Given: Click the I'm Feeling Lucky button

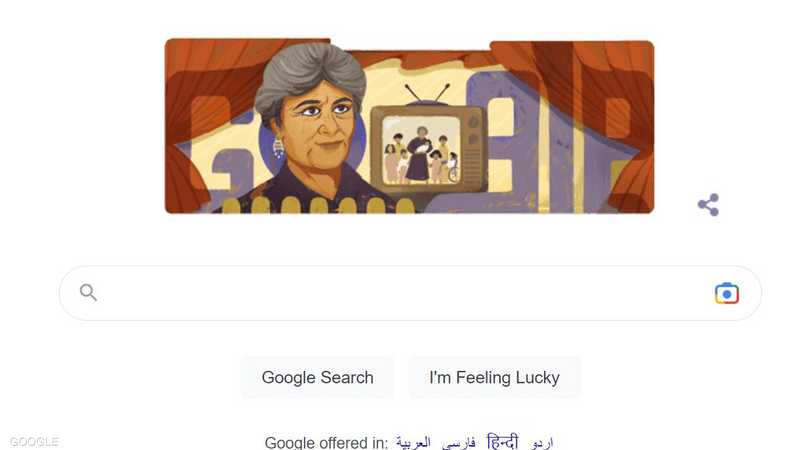Looking at the screenshot, I should pyautogui.click(x=494, y=378).
